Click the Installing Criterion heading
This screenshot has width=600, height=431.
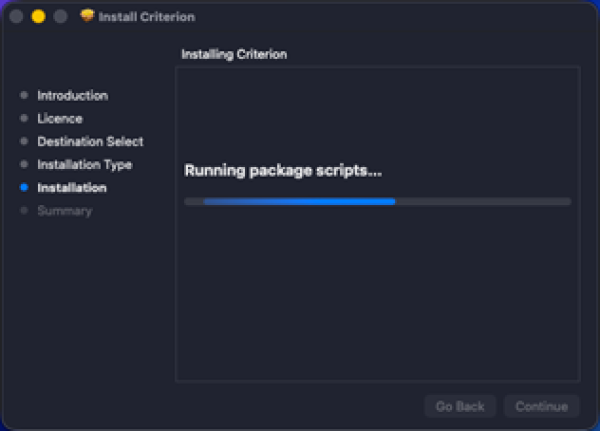pos(234,54)
